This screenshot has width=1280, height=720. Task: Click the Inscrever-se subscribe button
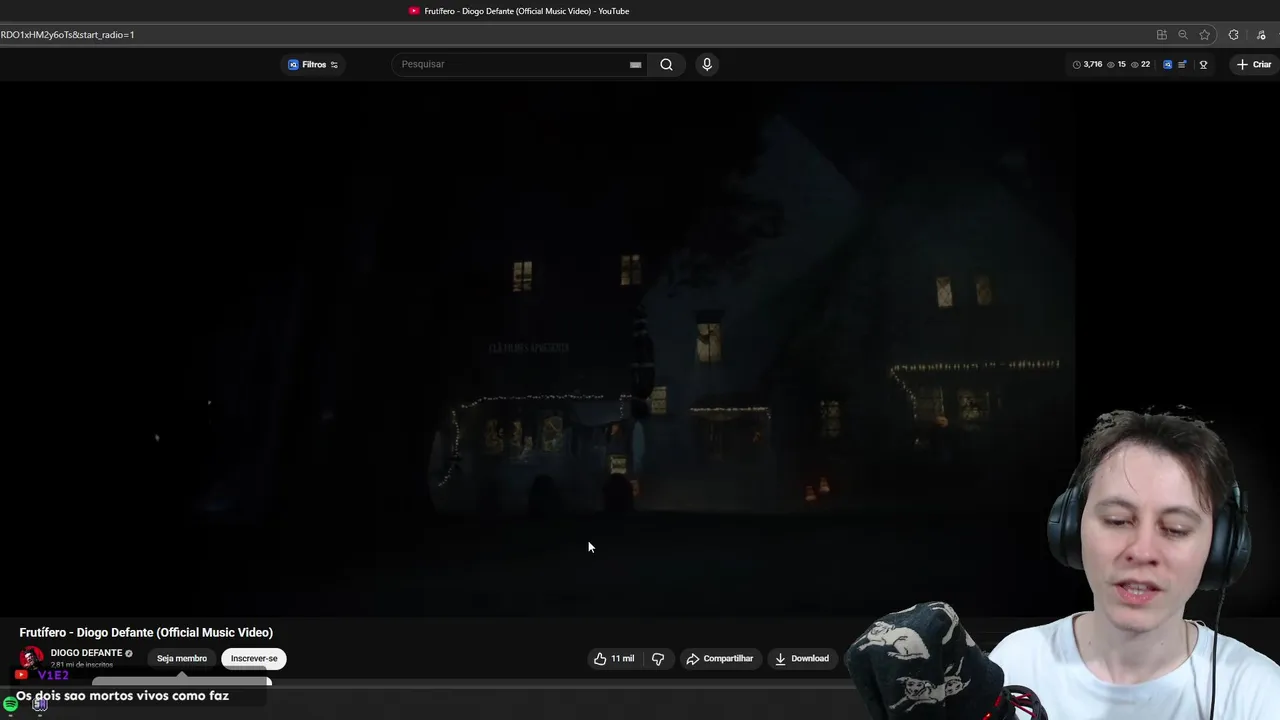coord(254,658)
